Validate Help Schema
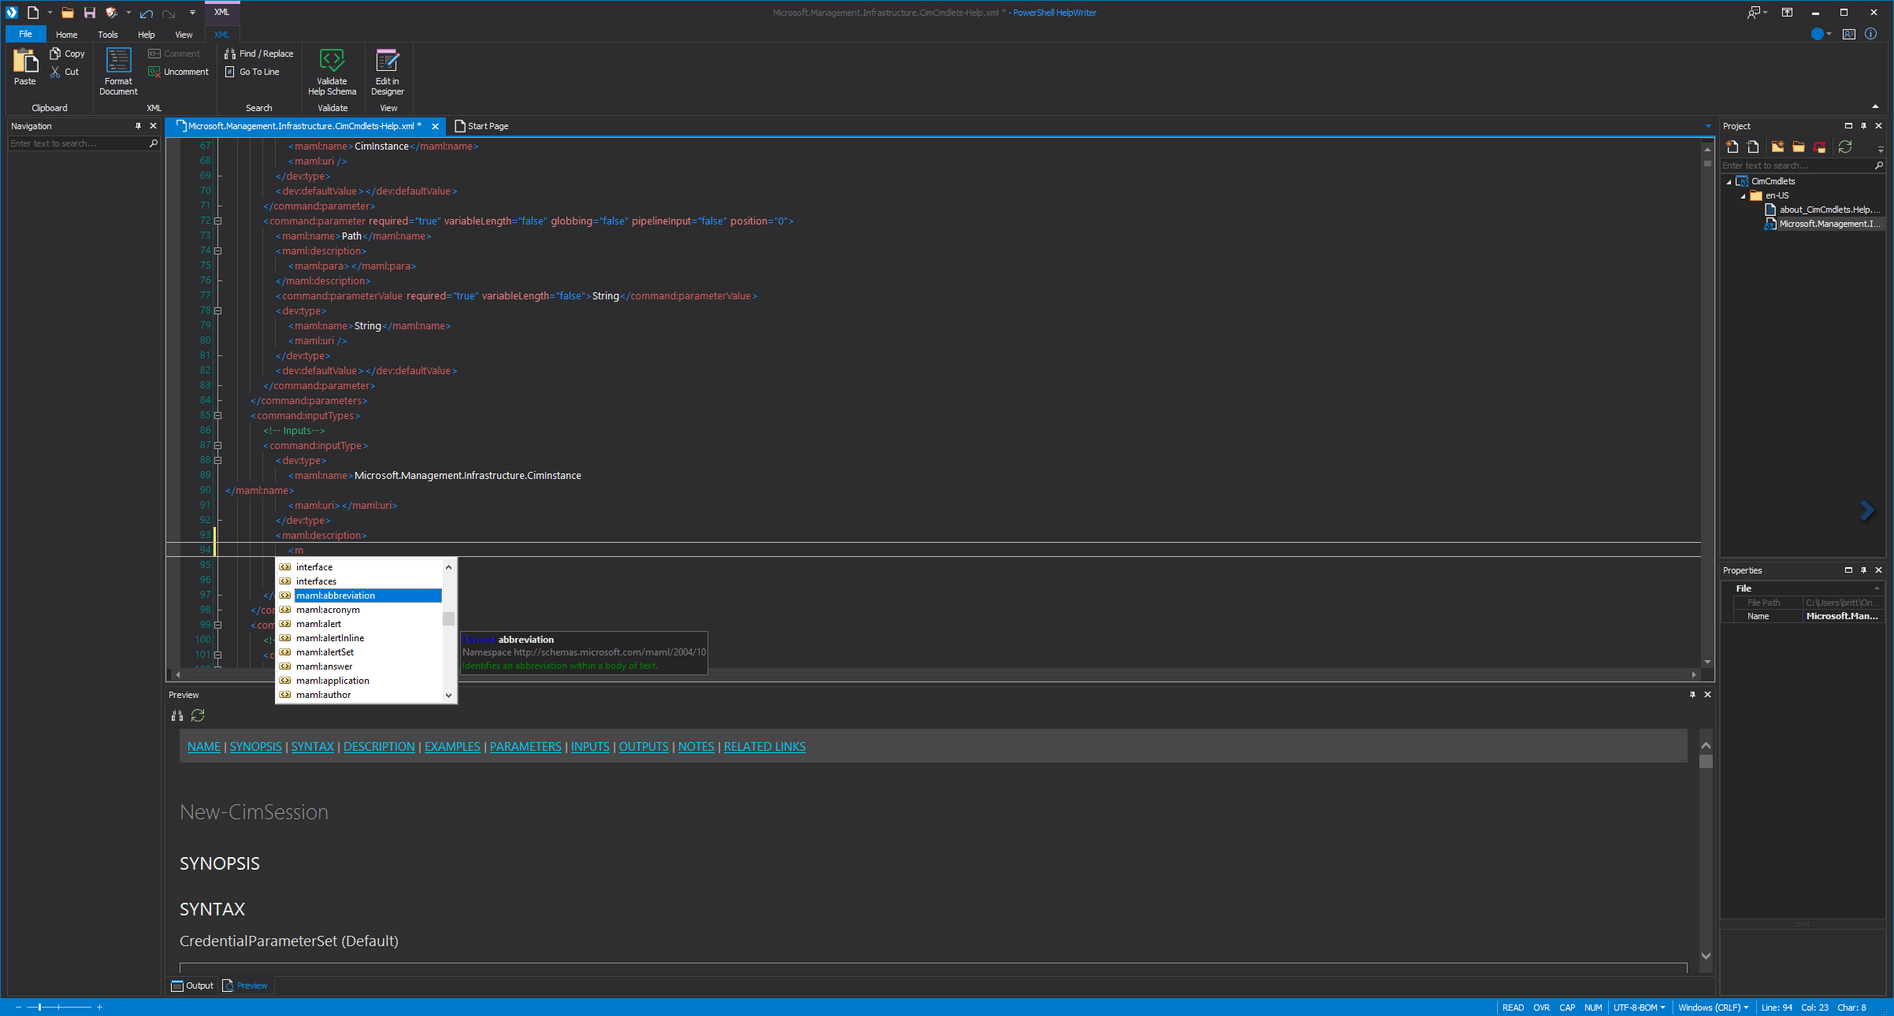 pyautogui.click(x=332, y=71)
